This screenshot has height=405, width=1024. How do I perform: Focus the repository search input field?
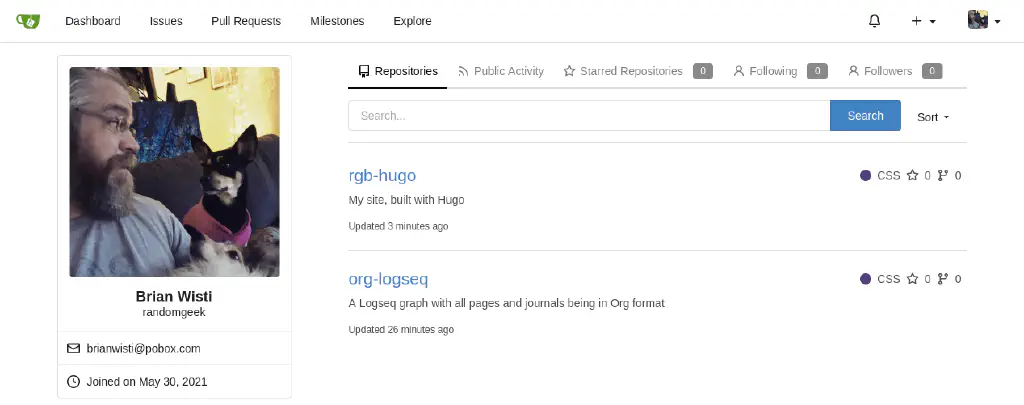(x=588, y=116)
